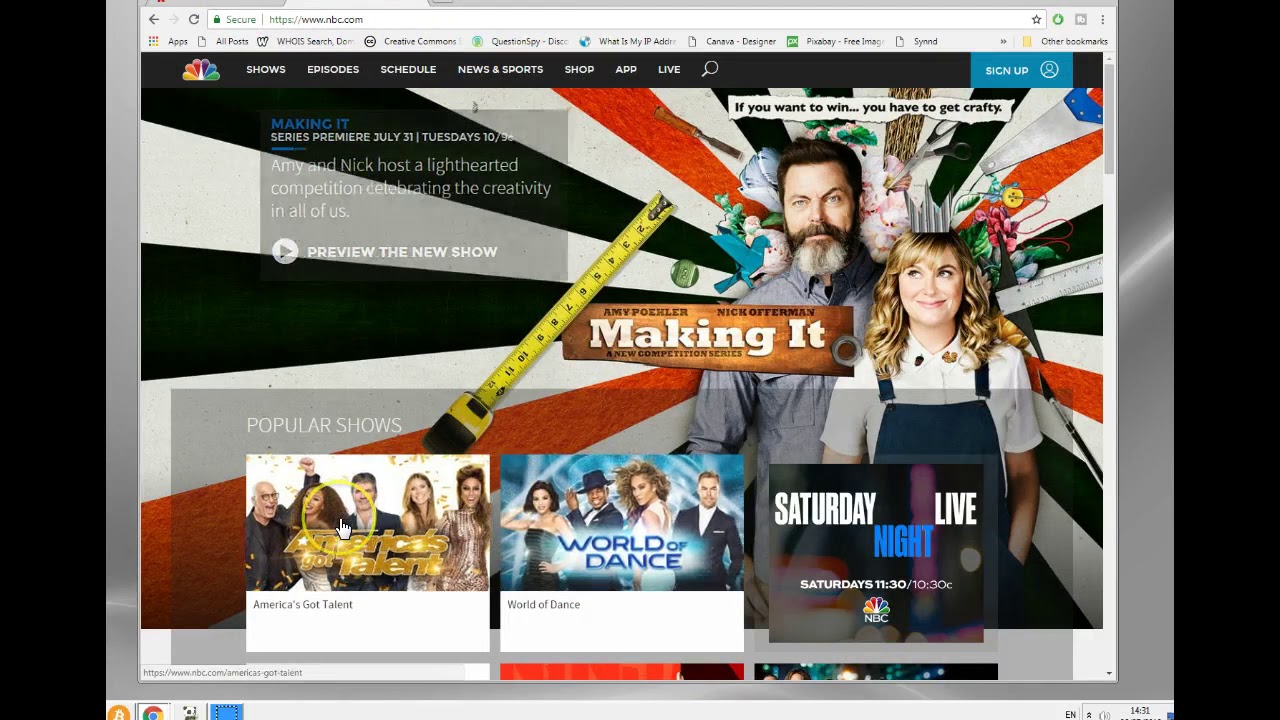The height and width of the screenshot is (720, 1280).
Task: Click the panda app taskbar icon
Action: [189, 713]
